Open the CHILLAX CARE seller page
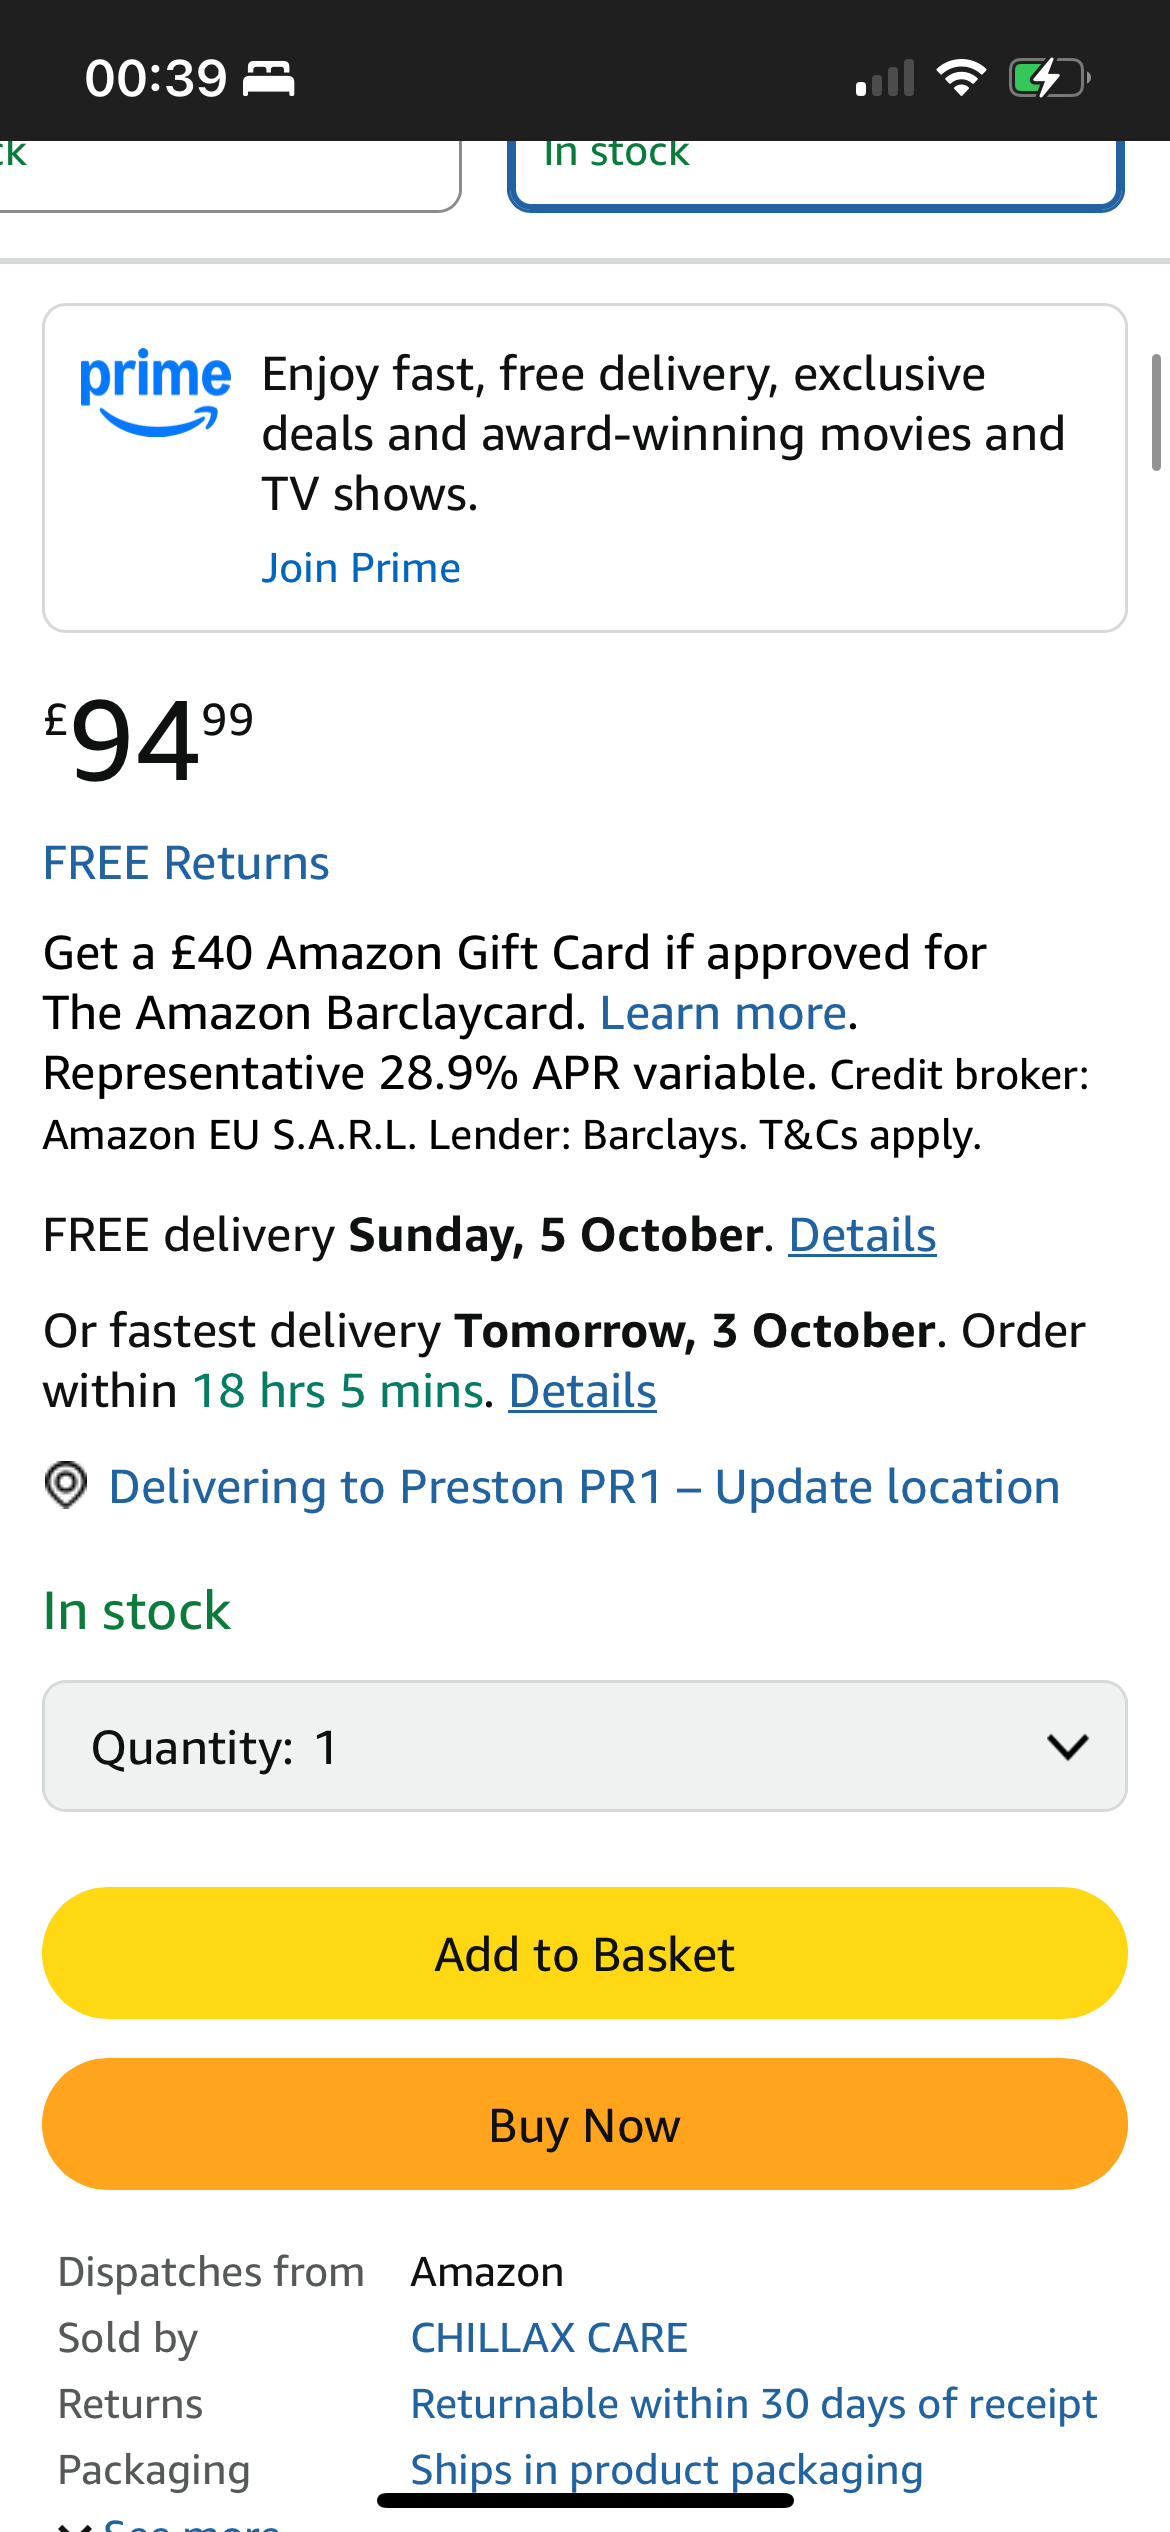This screenshot has height=2532, width=1170. click(549, 2338)
